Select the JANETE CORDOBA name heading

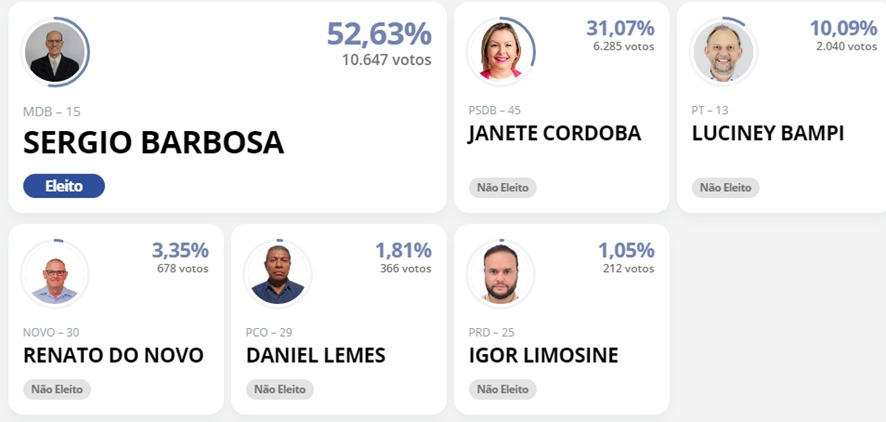555,133
